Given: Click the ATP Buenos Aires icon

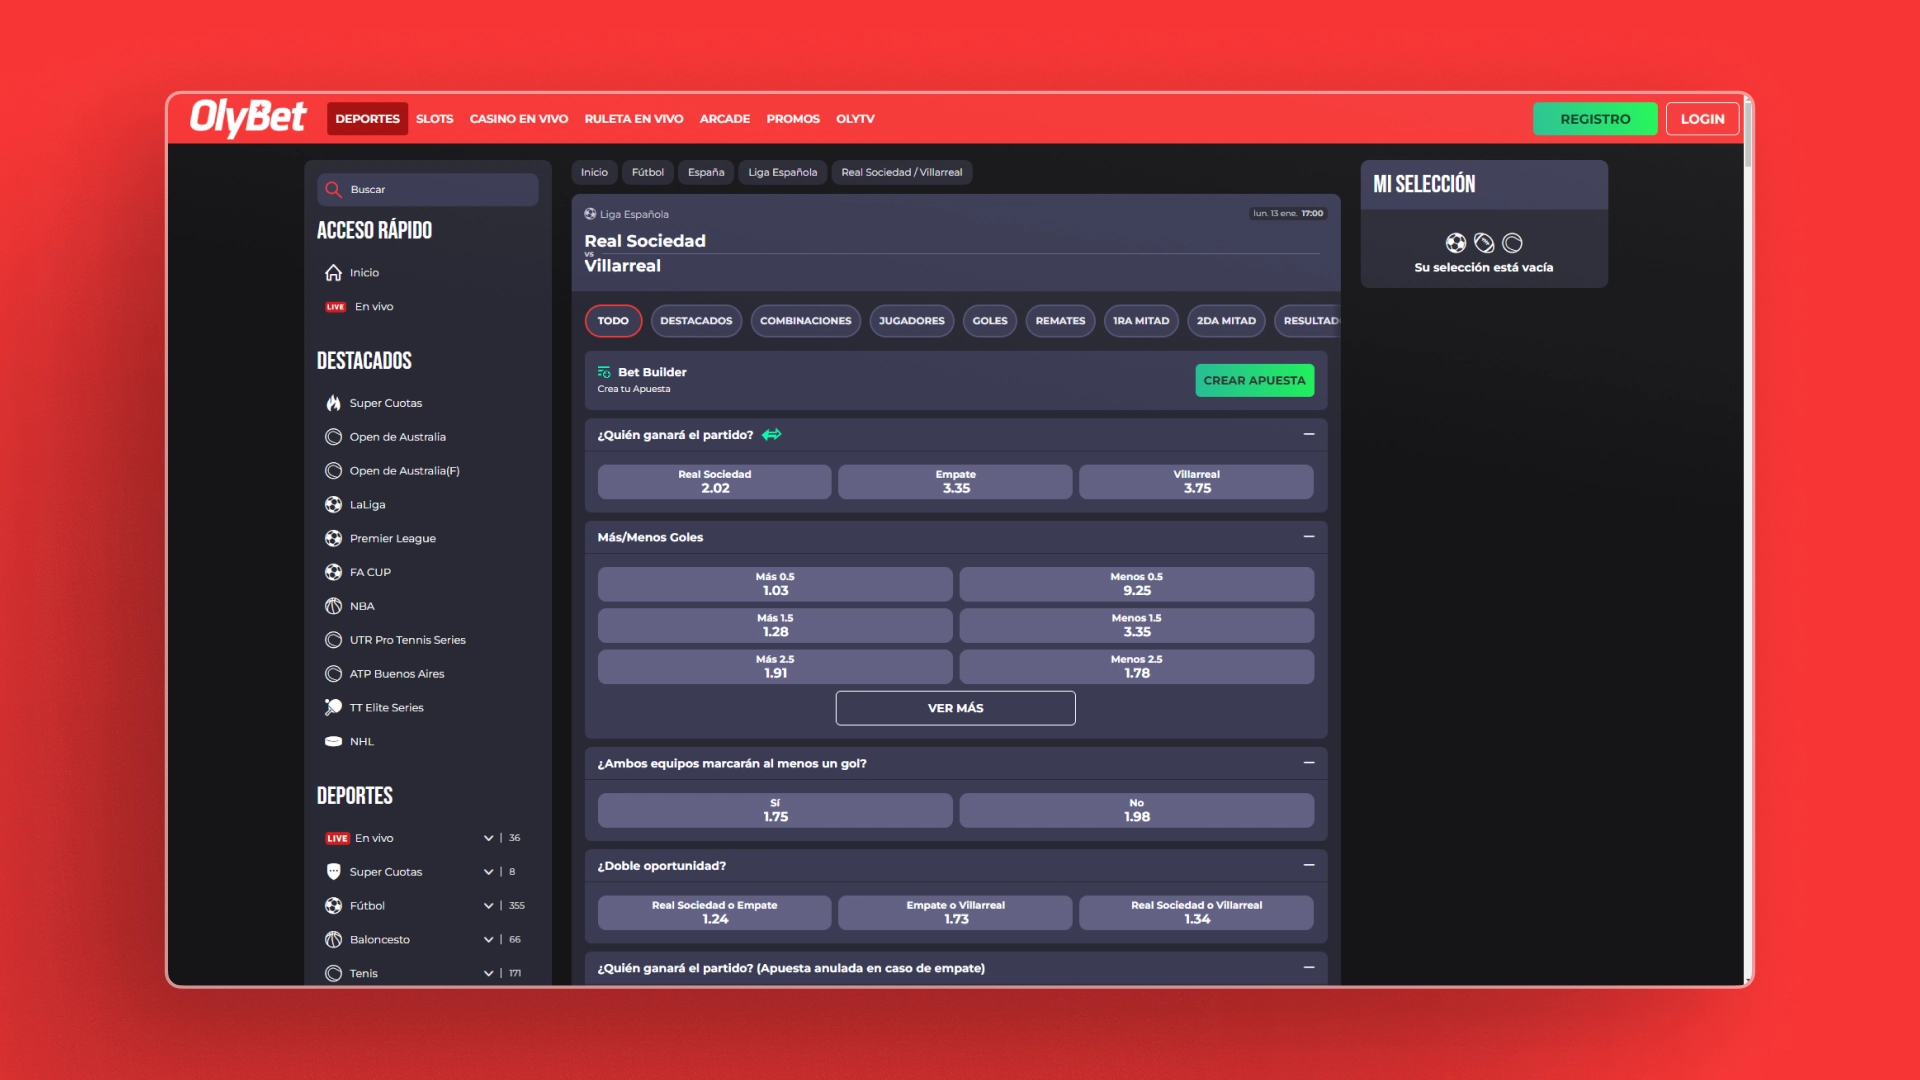Looking at the screenshot, I should coord(333,674).
